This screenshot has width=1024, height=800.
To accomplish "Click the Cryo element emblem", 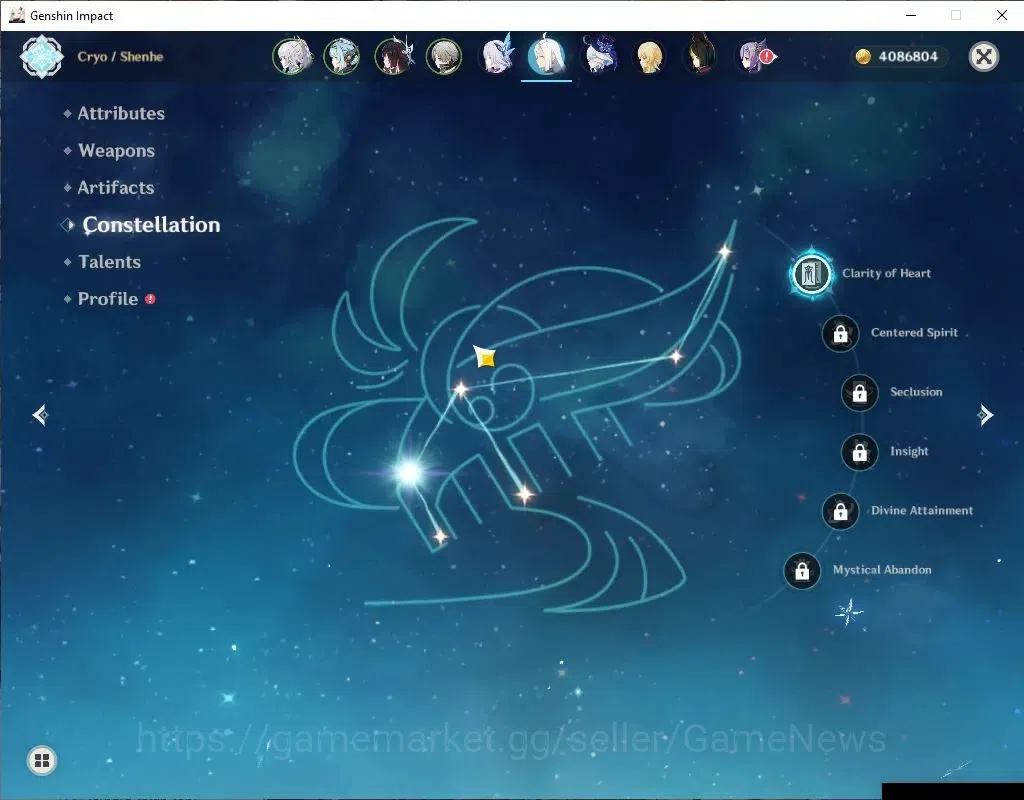I will [42, 57].
